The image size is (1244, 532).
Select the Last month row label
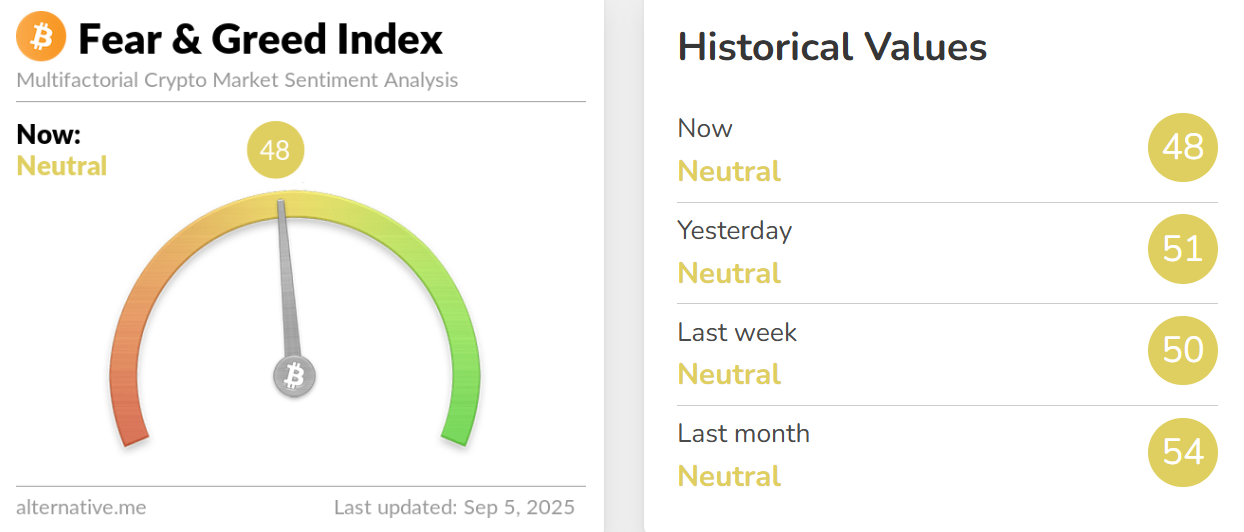coord(743,433)
